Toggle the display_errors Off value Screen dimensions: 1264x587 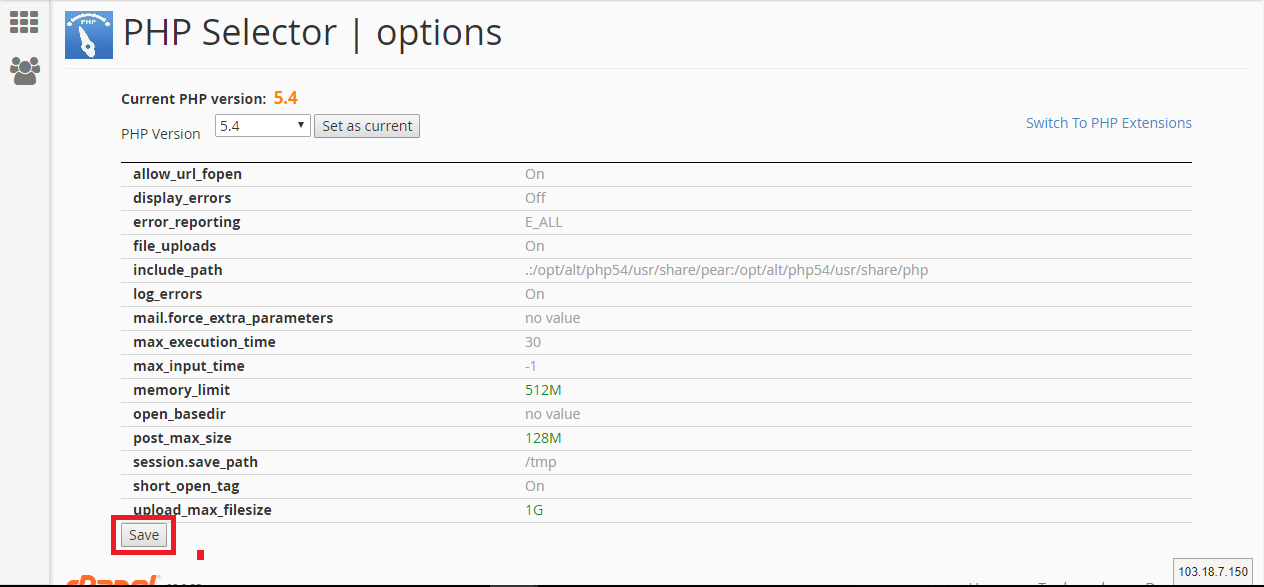(x=535, y=198)
